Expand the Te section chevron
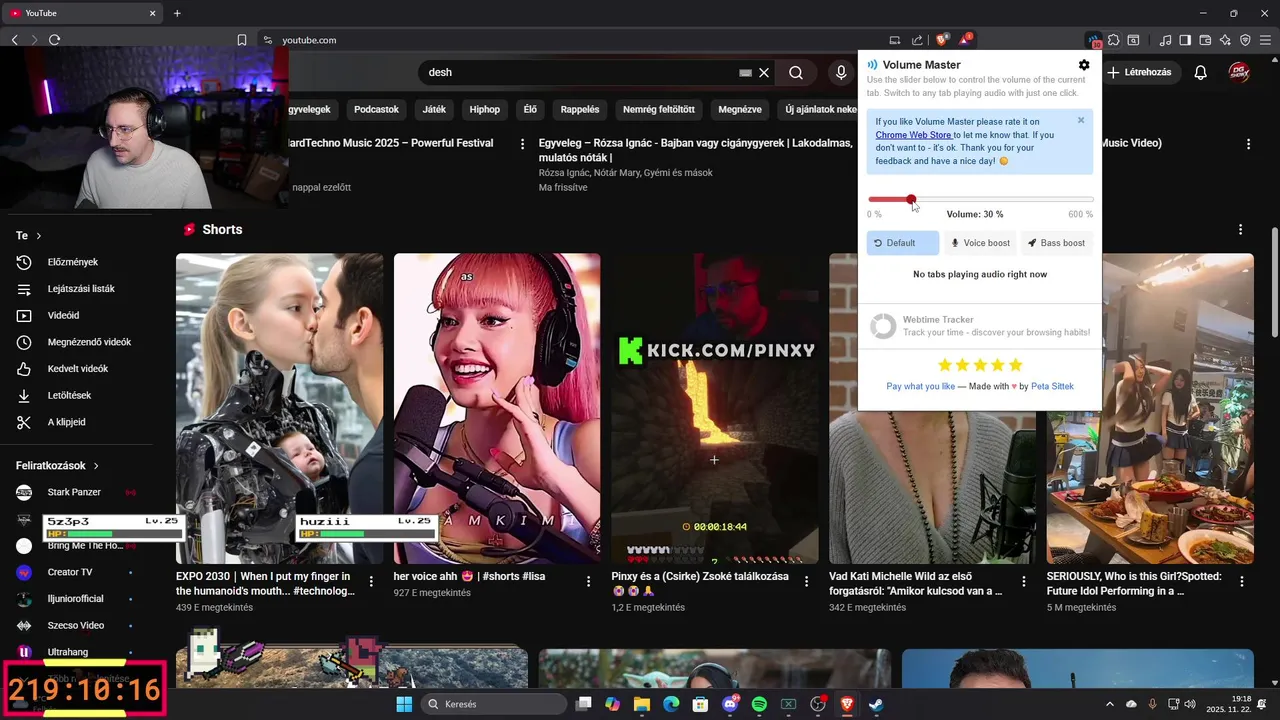Image resolution: width=1280 pixels, height=720 pixels. [39, 236]
